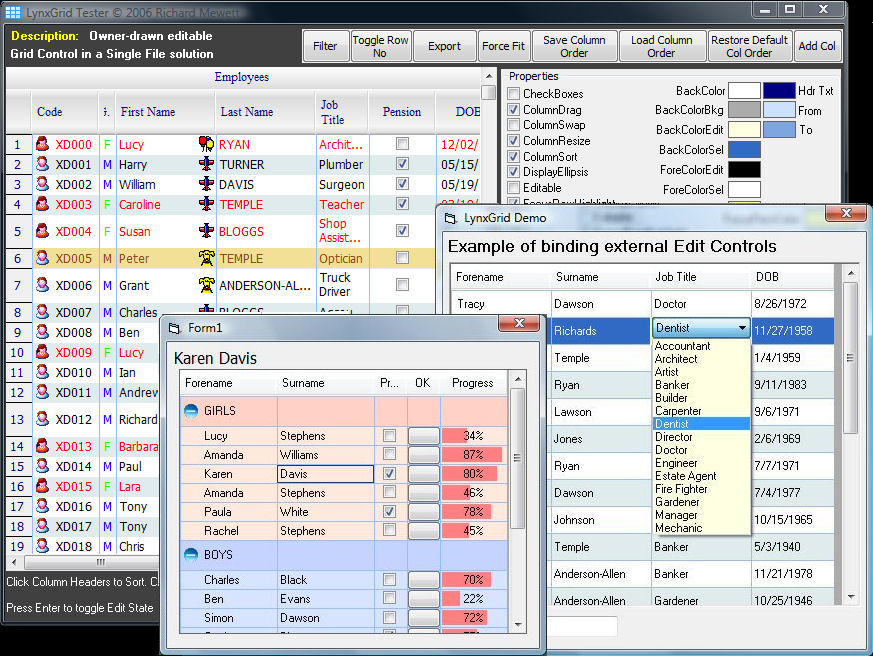The image size is (873, 656).
Task: Click the Form1 window title bar icon
Action: tap(174, 328)
